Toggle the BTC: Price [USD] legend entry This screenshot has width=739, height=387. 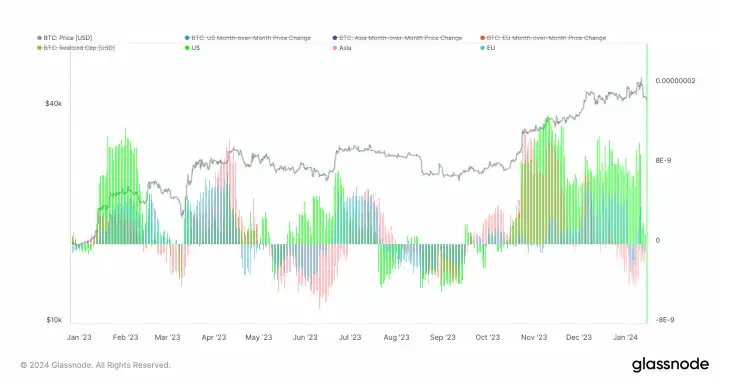(x=65, y=38)
